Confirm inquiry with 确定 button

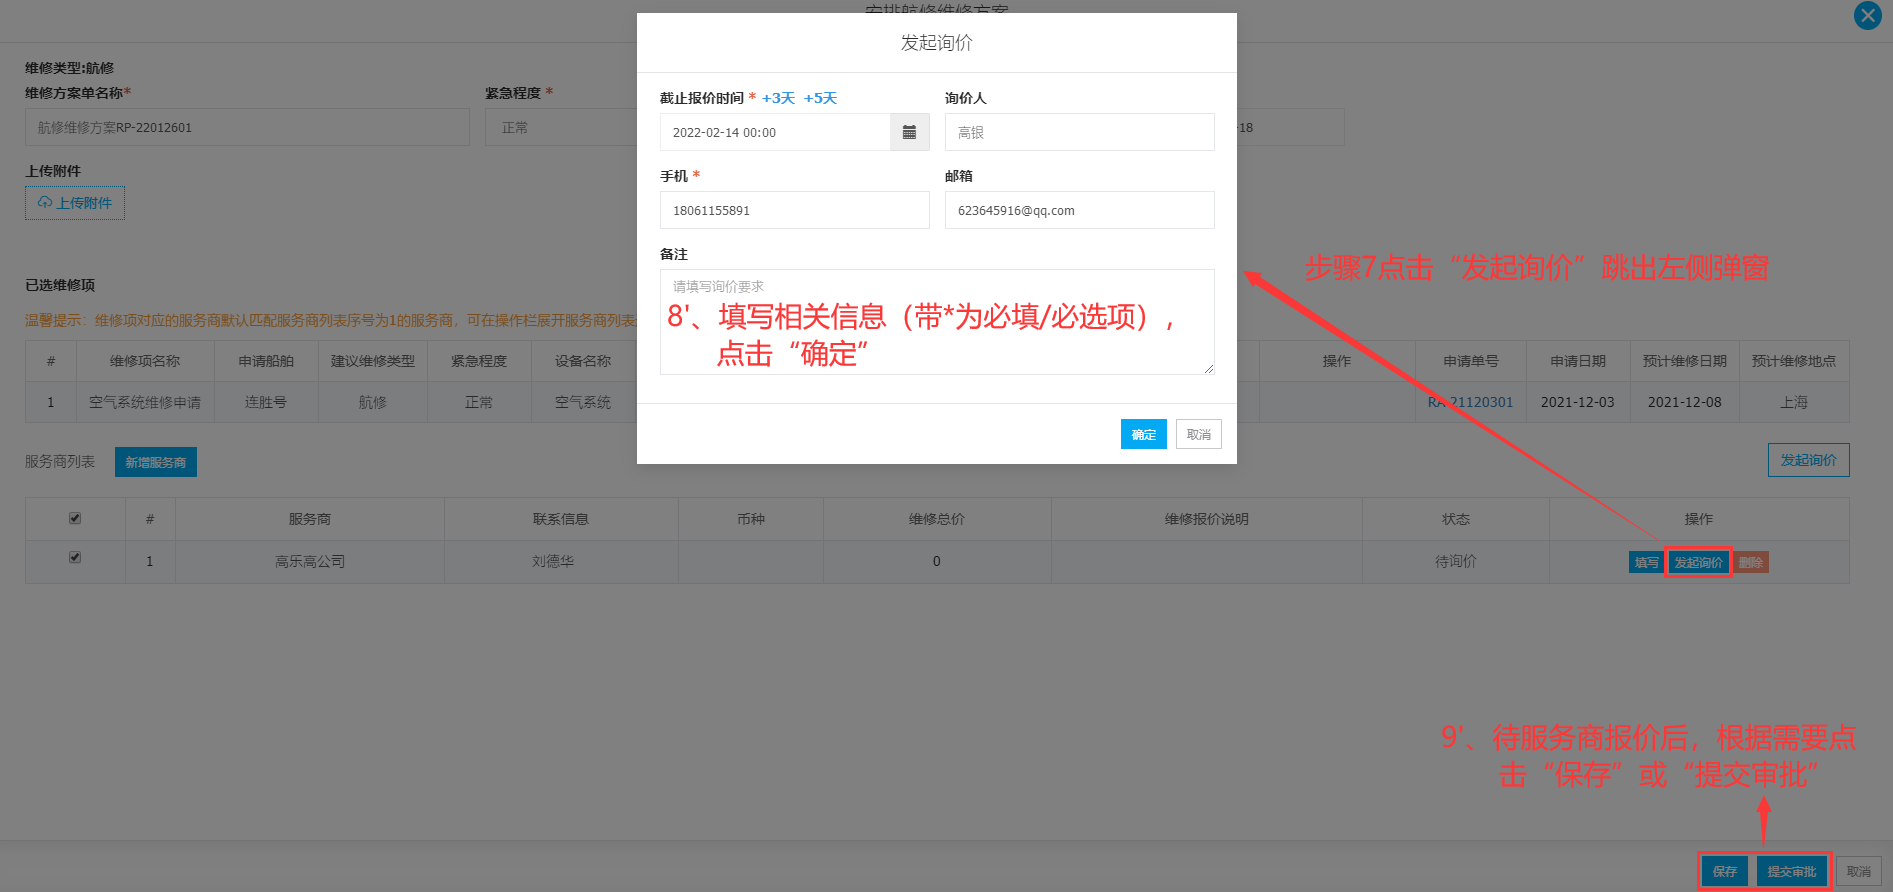pos(1143,434)
